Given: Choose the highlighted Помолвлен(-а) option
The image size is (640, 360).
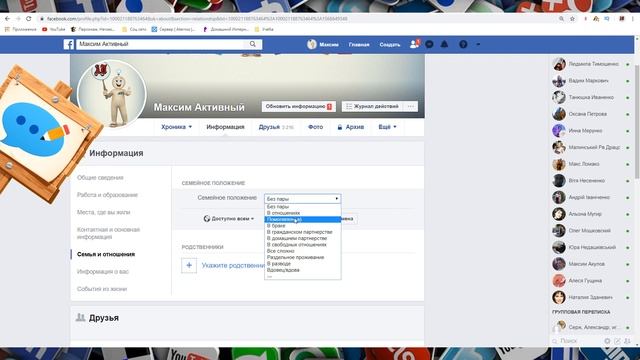Looking at the screenshot, I should tap(302, 219).
